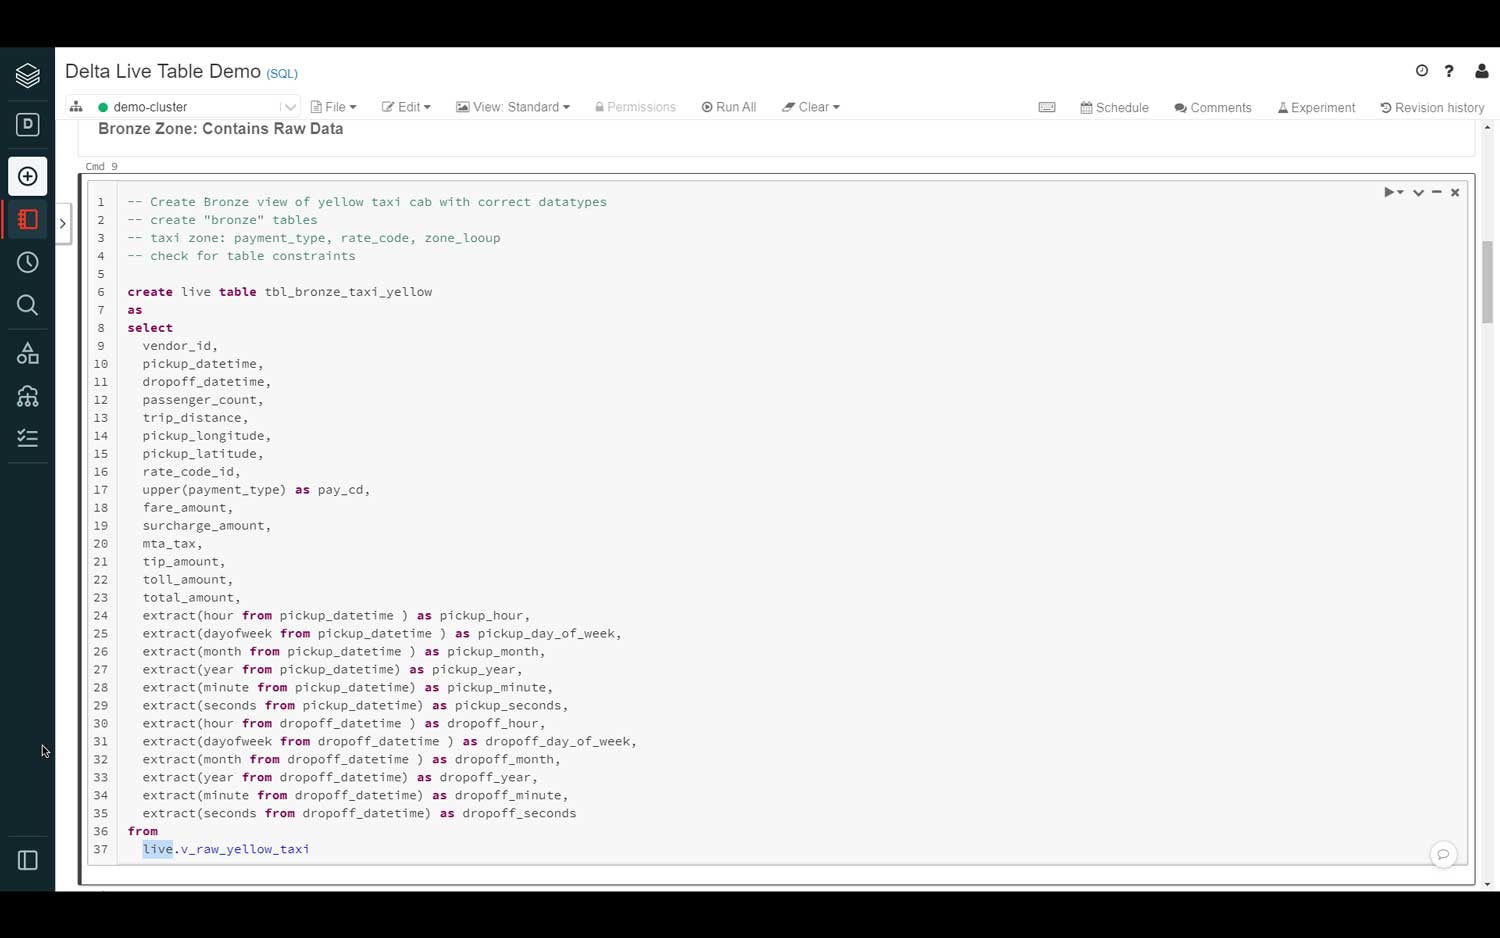Click the line ending in dropoff_seconds
Screen dimensions: 1500x938
[359, 814]
